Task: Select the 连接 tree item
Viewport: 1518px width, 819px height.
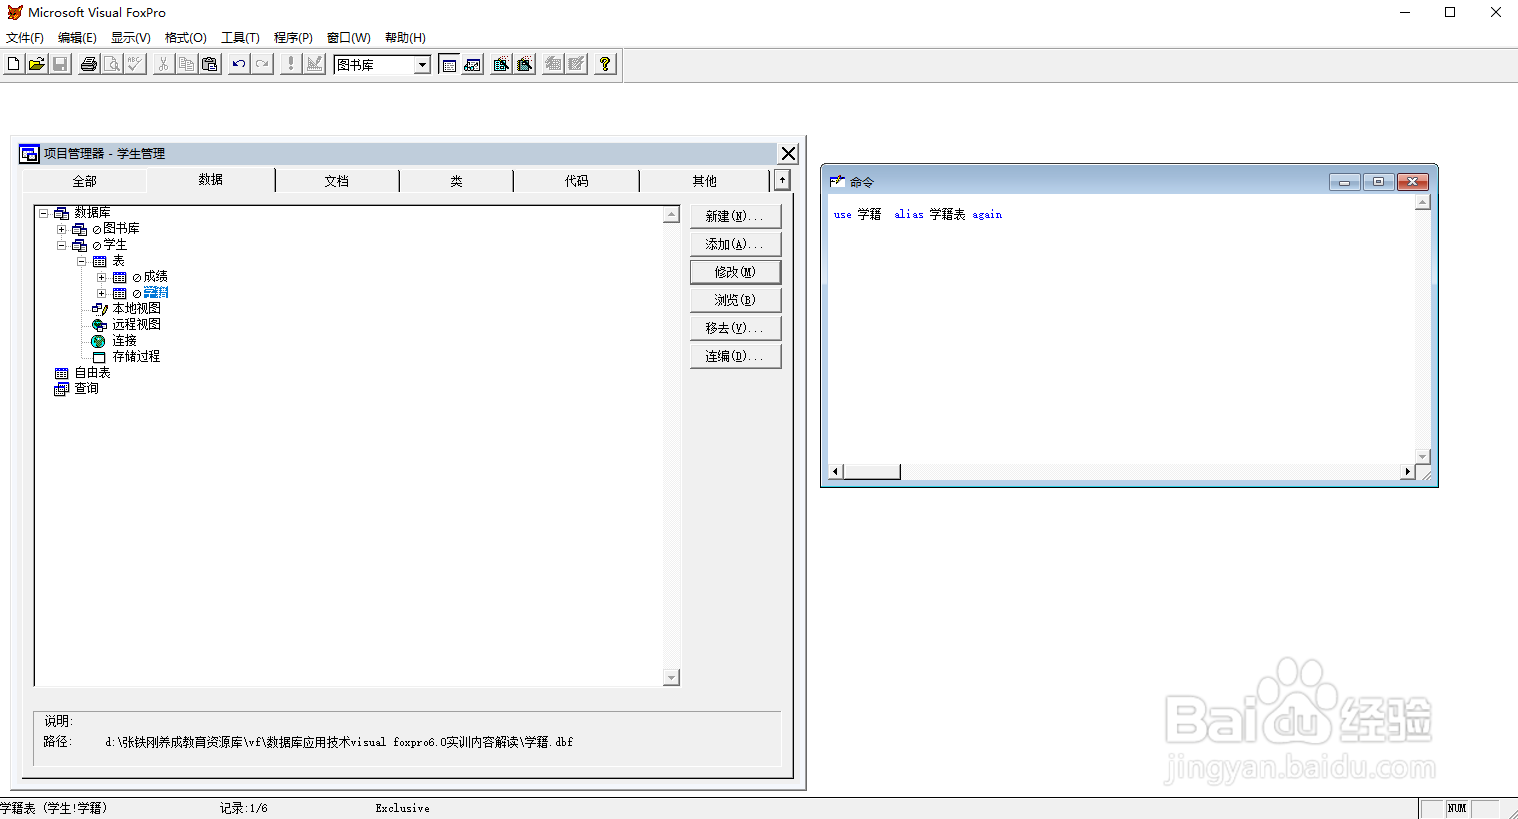Action: [x=124, y=341]
